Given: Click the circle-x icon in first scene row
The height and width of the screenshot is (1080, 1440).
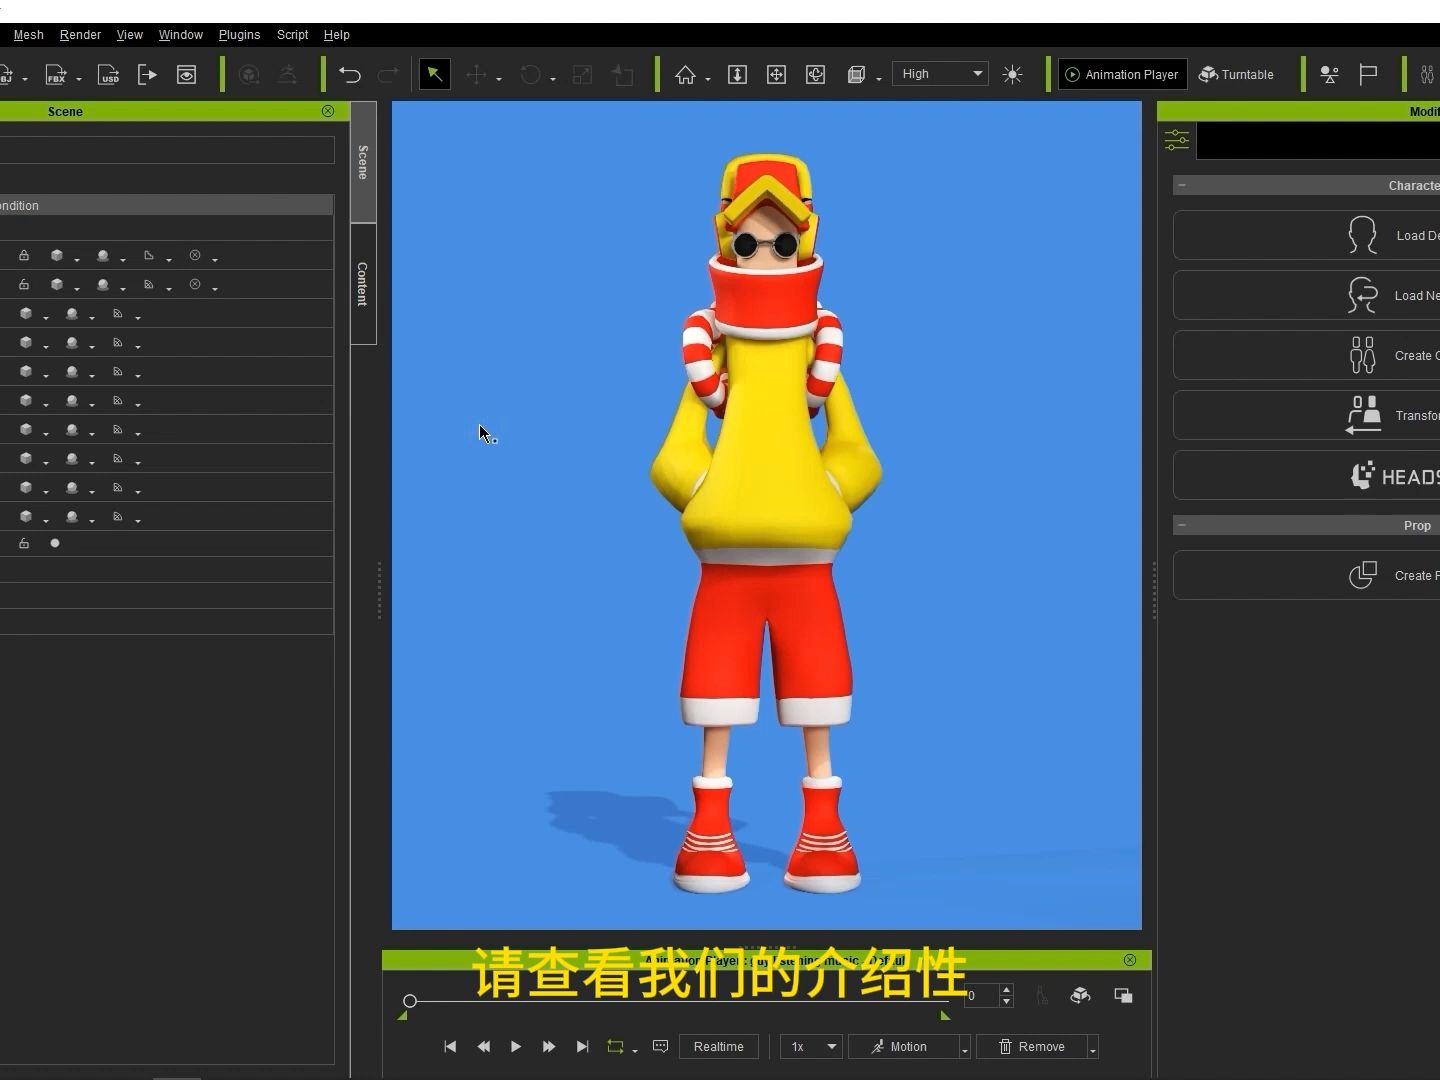Looking at the screenshot, I should (x=195, y=255).
